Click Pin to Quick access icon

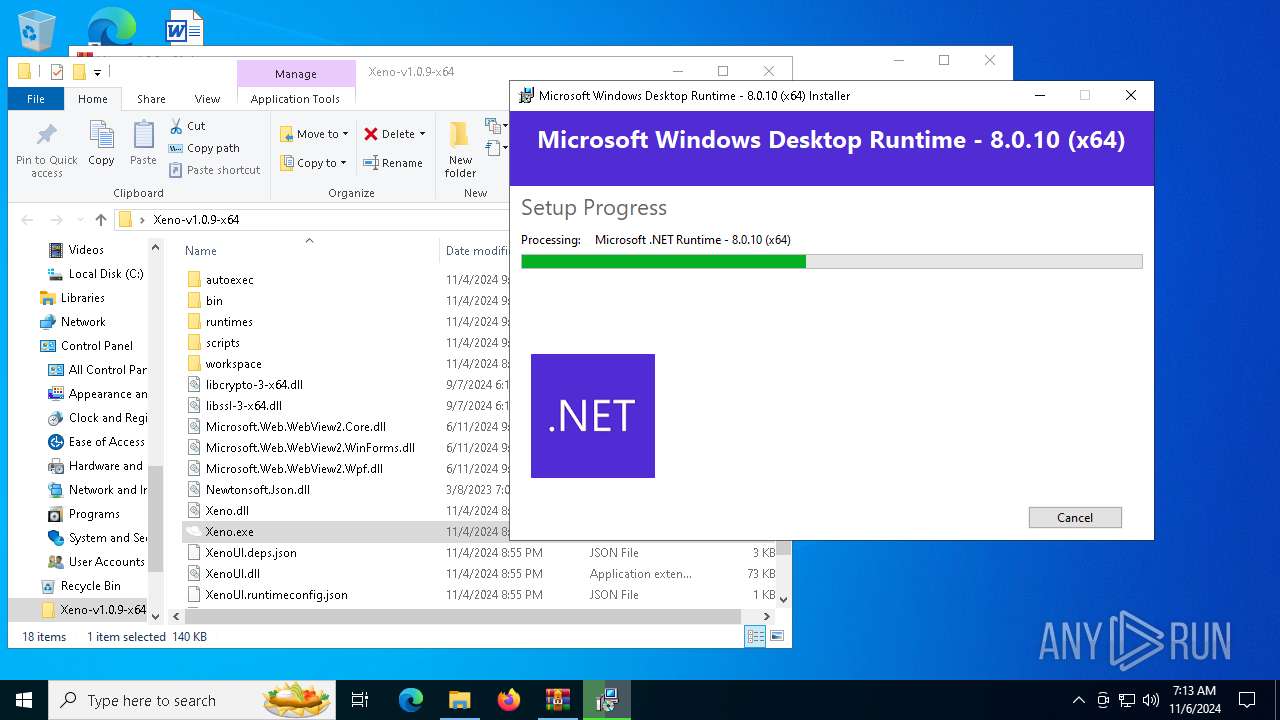pos(46,151)
